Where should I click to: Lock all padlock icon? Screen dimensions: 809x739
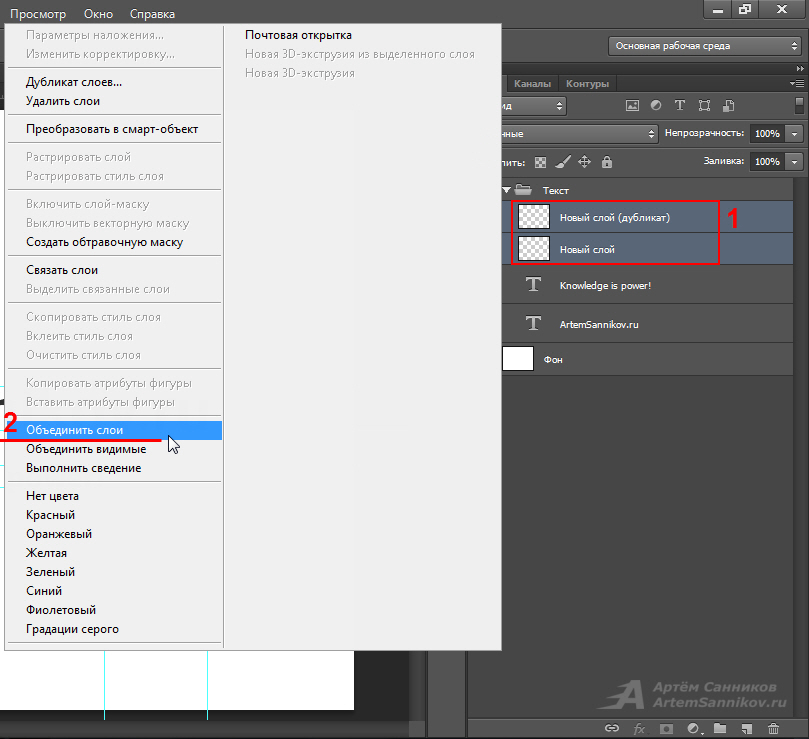607,162
